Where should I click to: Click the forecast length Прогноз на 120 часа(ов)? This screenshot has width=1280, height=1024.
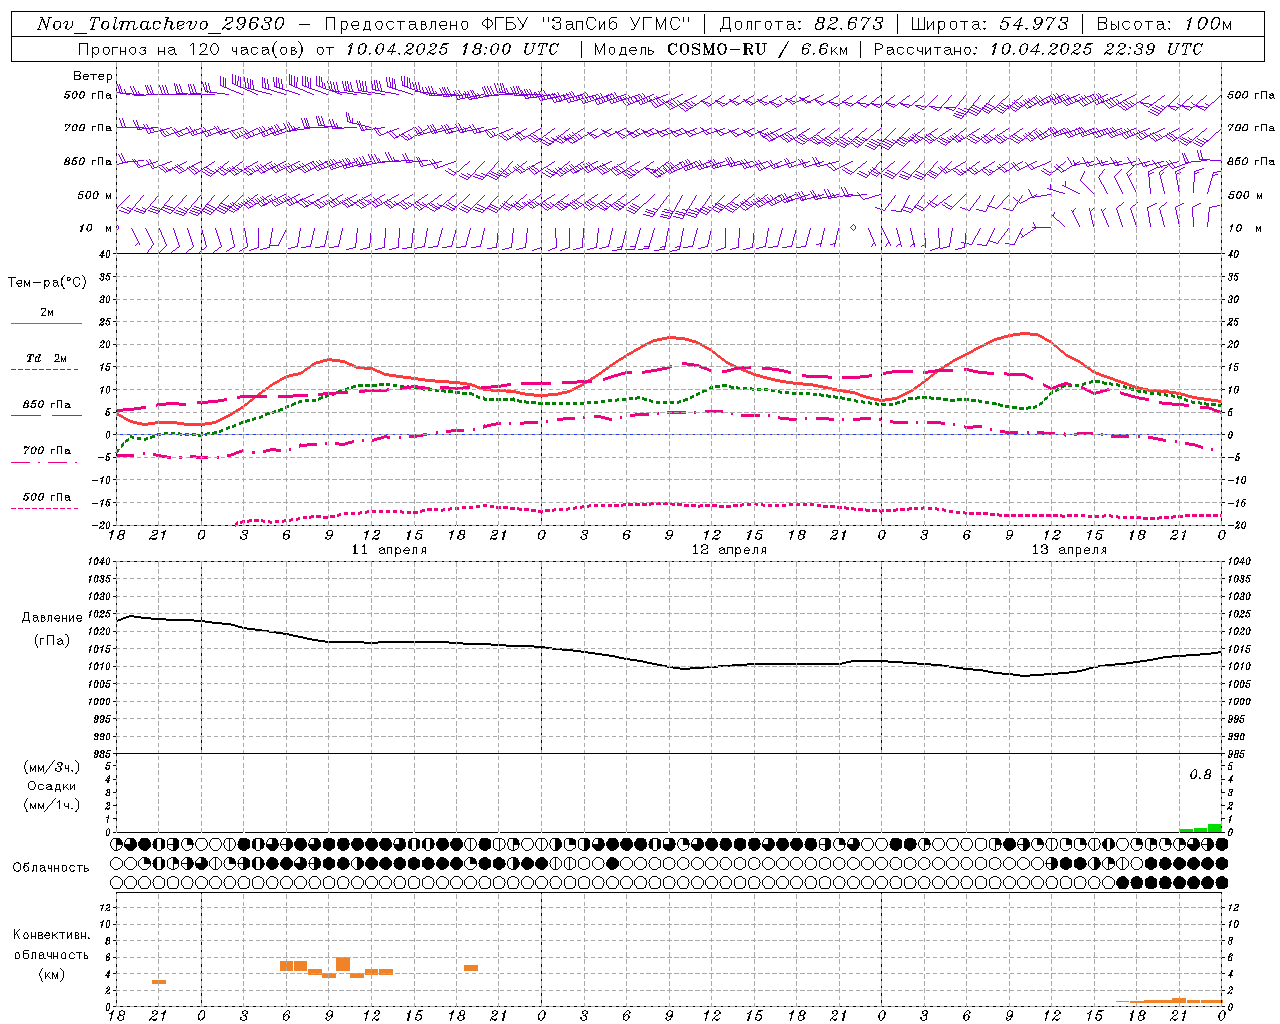[192, 49]
